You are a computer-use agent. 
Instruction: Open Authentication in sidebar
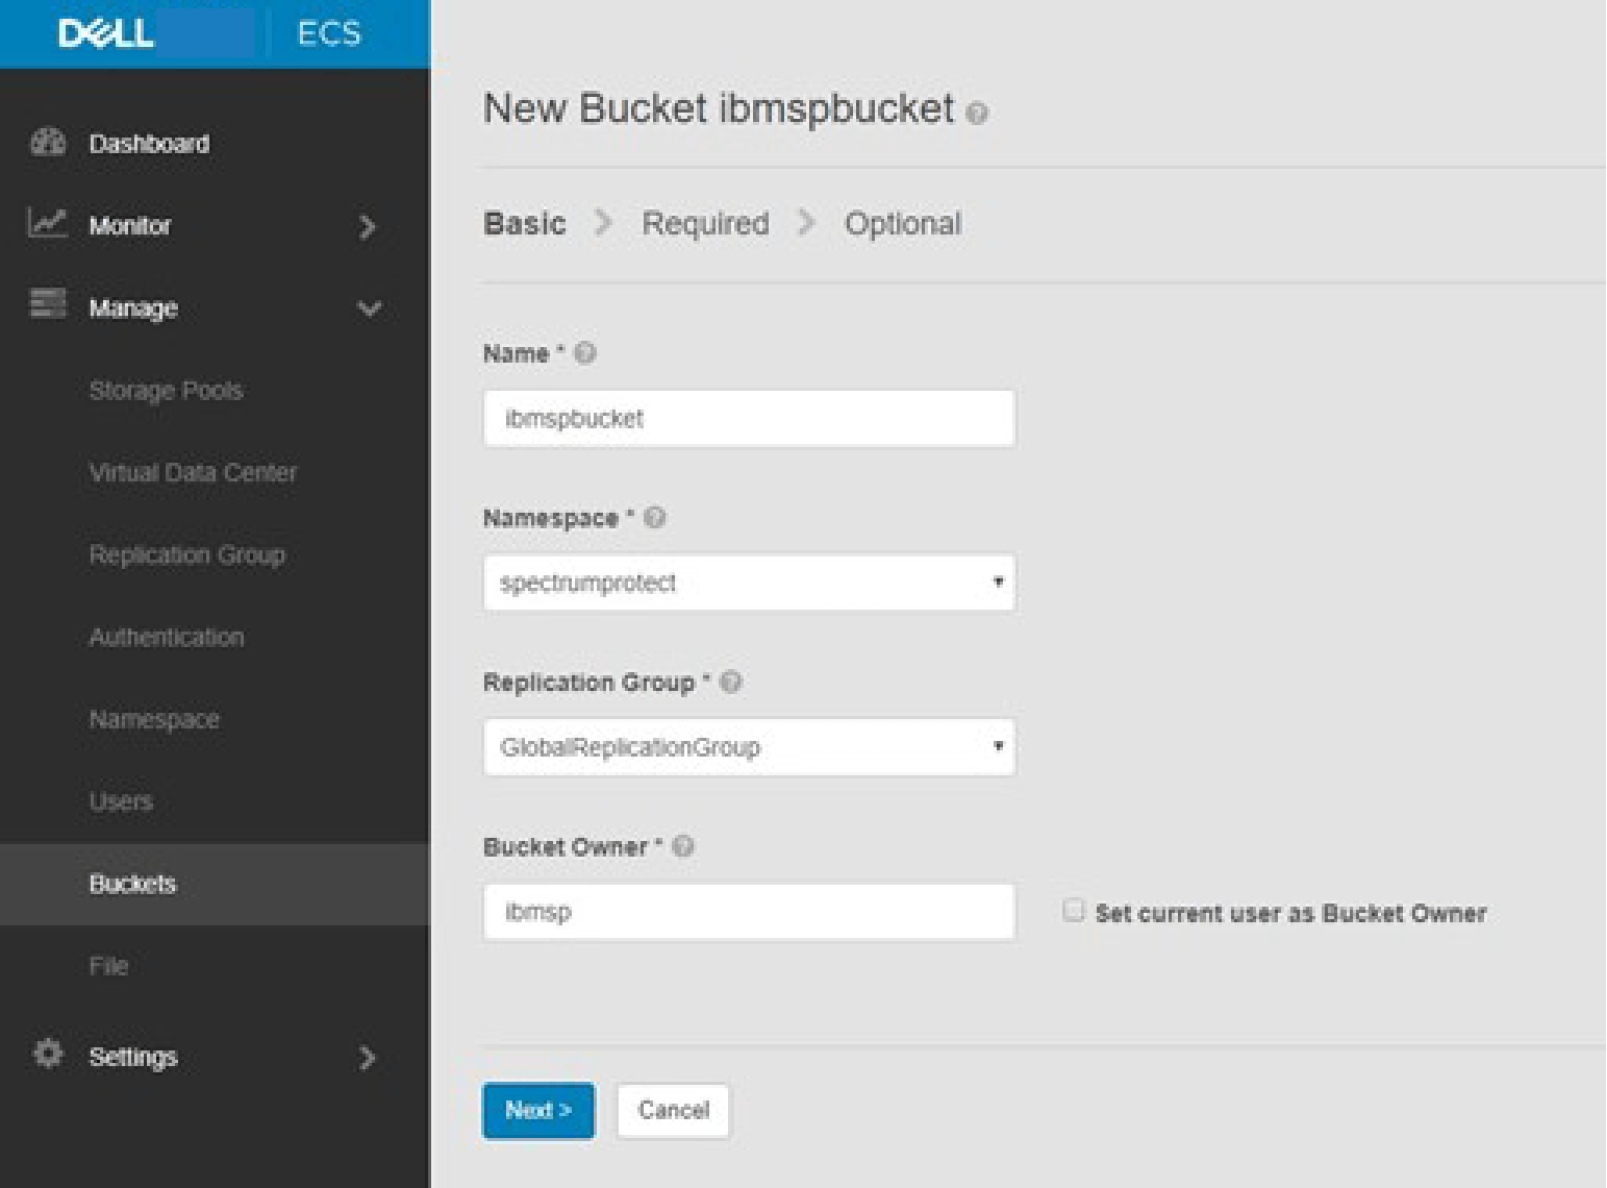pos(166,637)
